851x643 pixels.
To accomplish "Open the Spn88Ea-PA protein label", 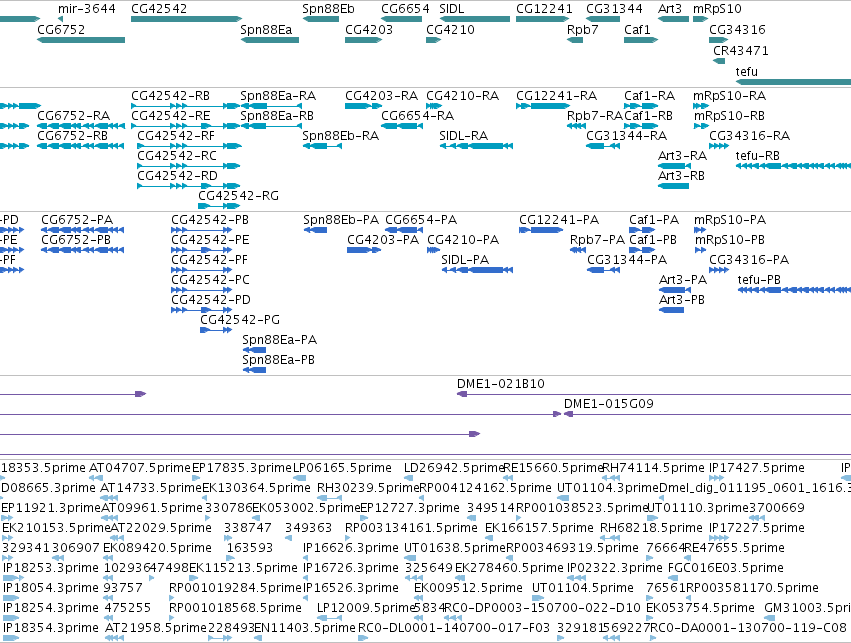I will (x=280, y=340).
